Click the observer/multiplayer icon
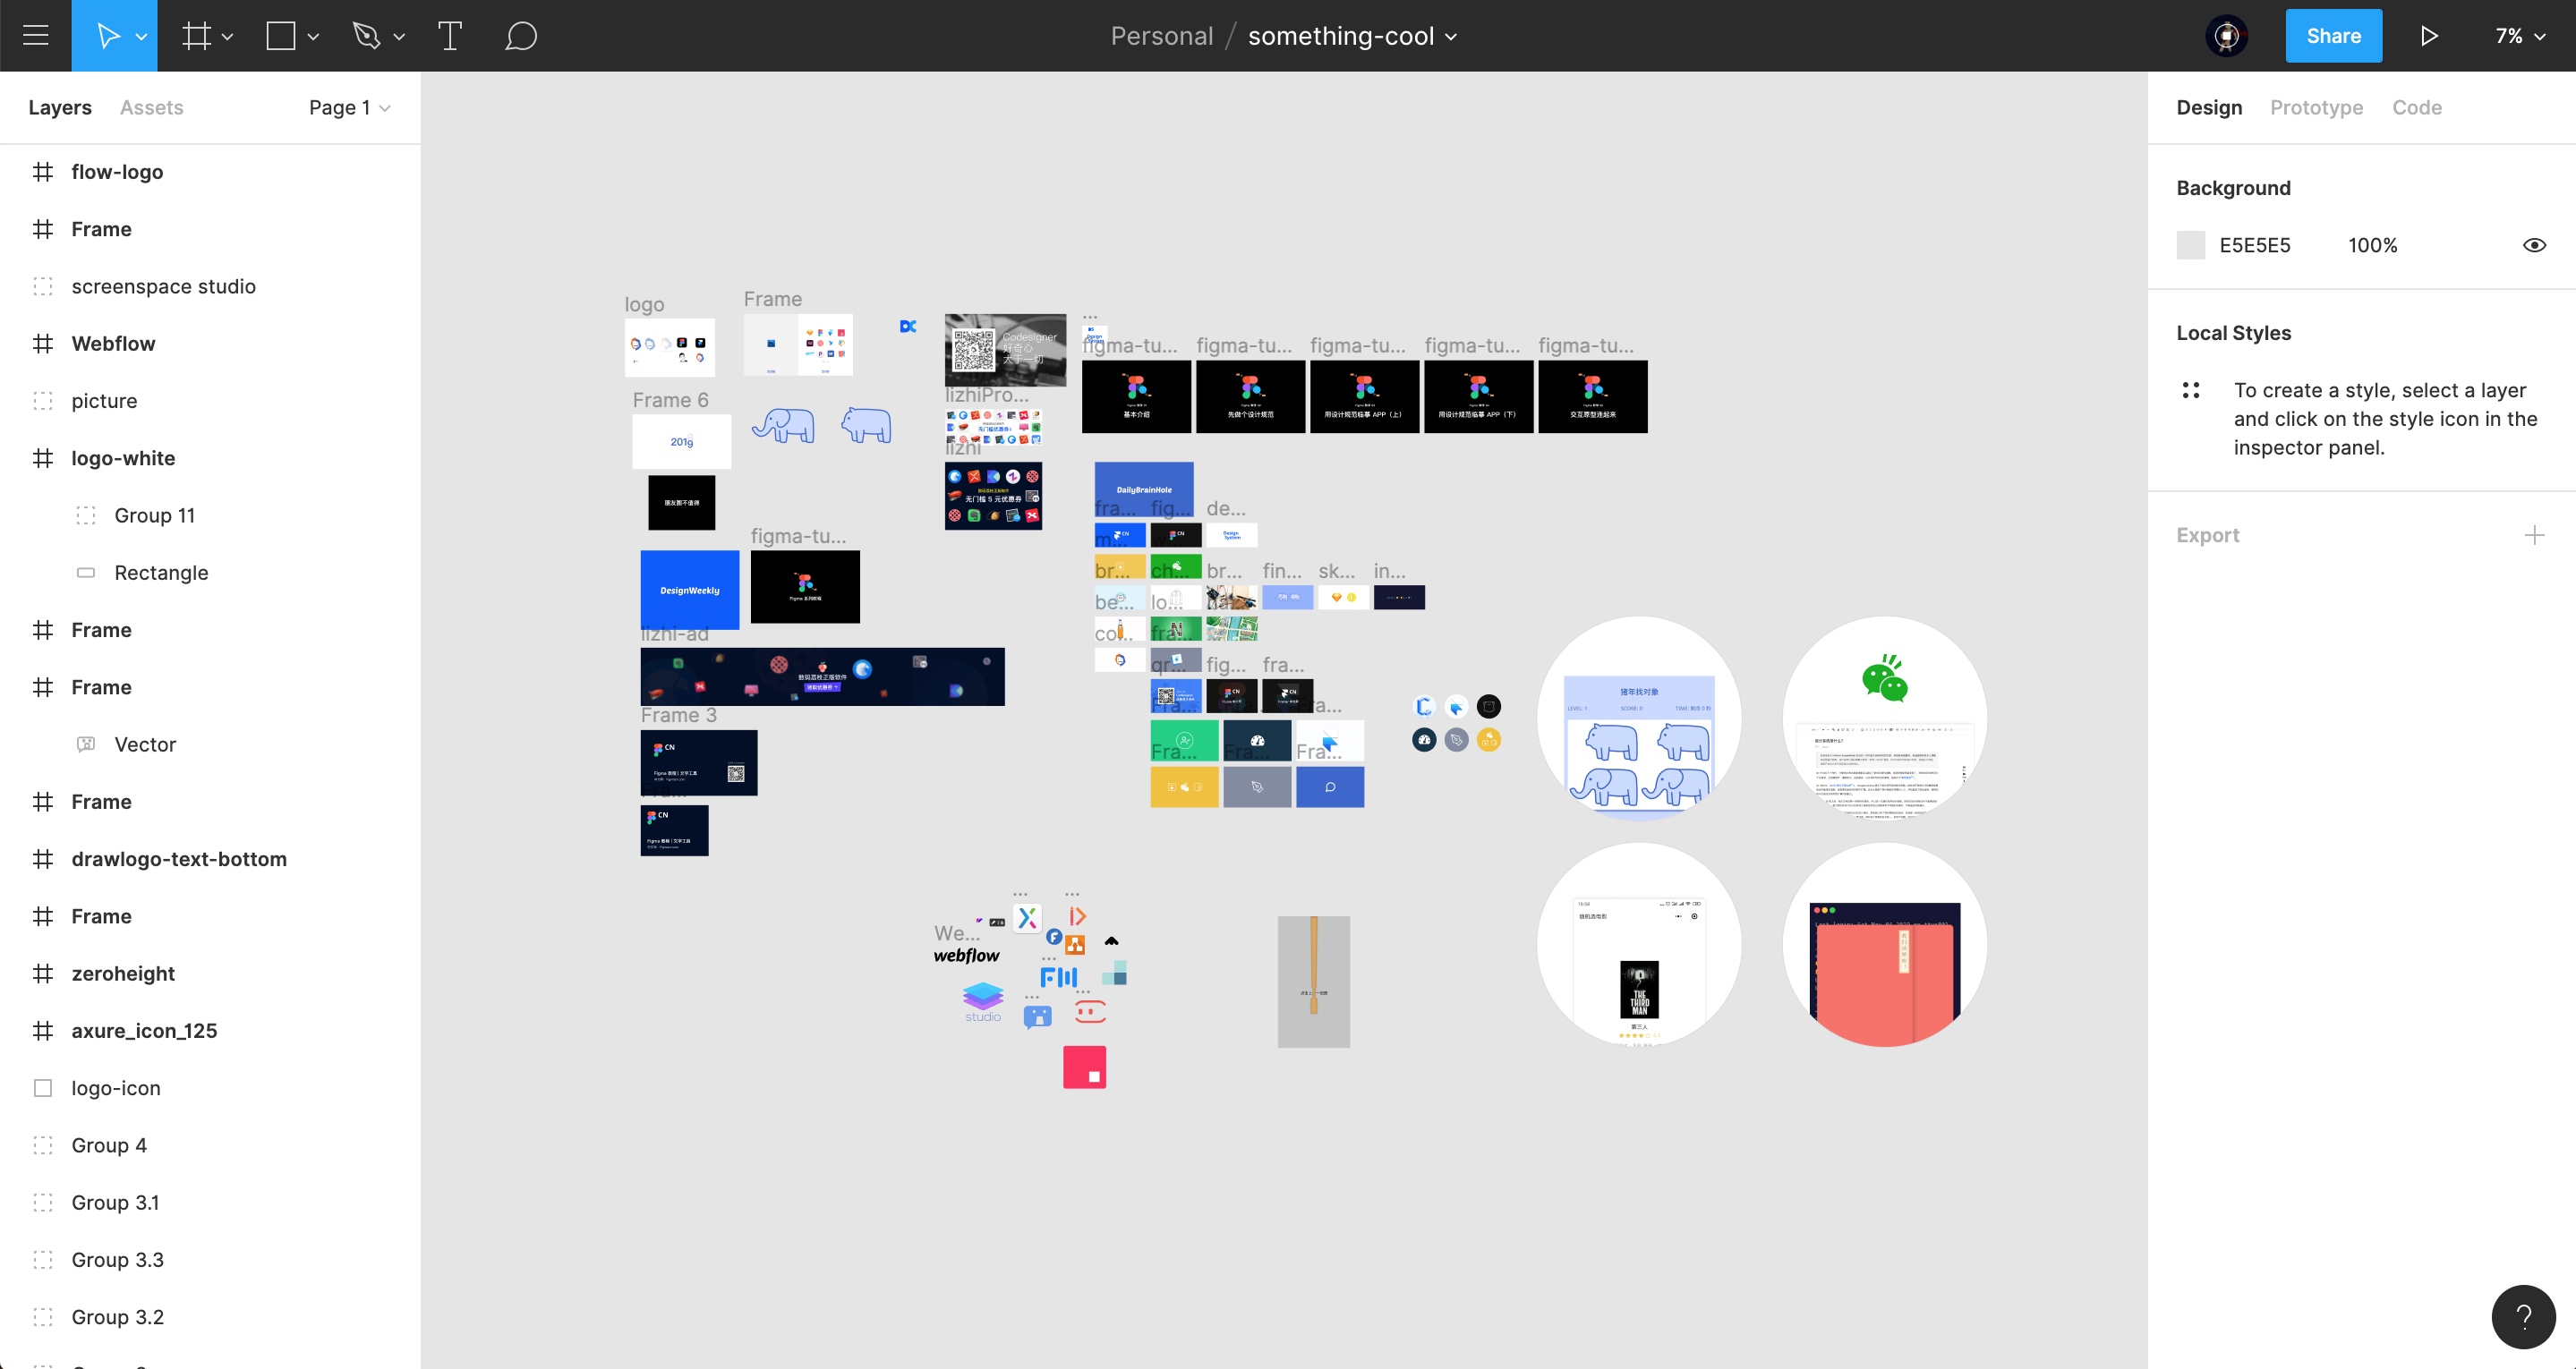The width and height of the screenshot is (2576, 1369). pos(2227,36)
